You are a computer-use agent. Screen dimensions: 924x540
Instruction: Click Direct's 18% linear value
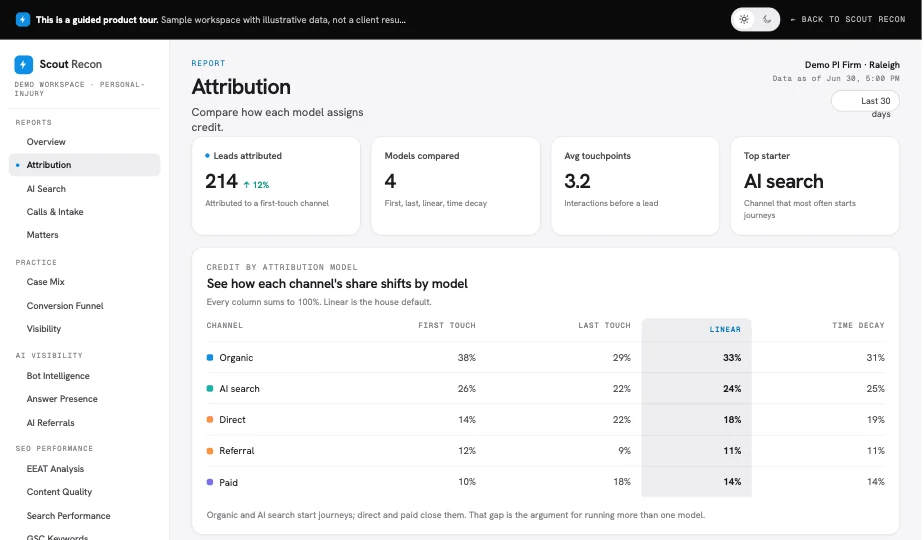point(732,420)
